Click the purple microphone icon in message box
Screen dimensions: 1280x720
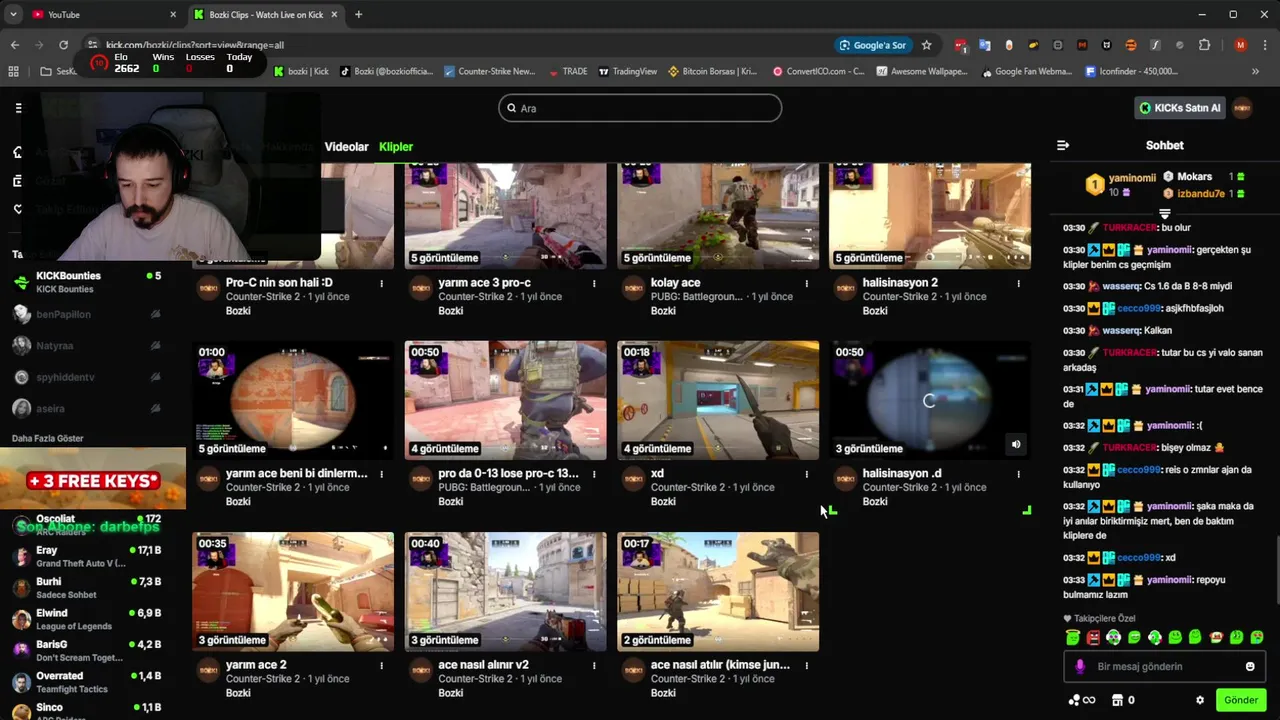(x=1080, y=667)
